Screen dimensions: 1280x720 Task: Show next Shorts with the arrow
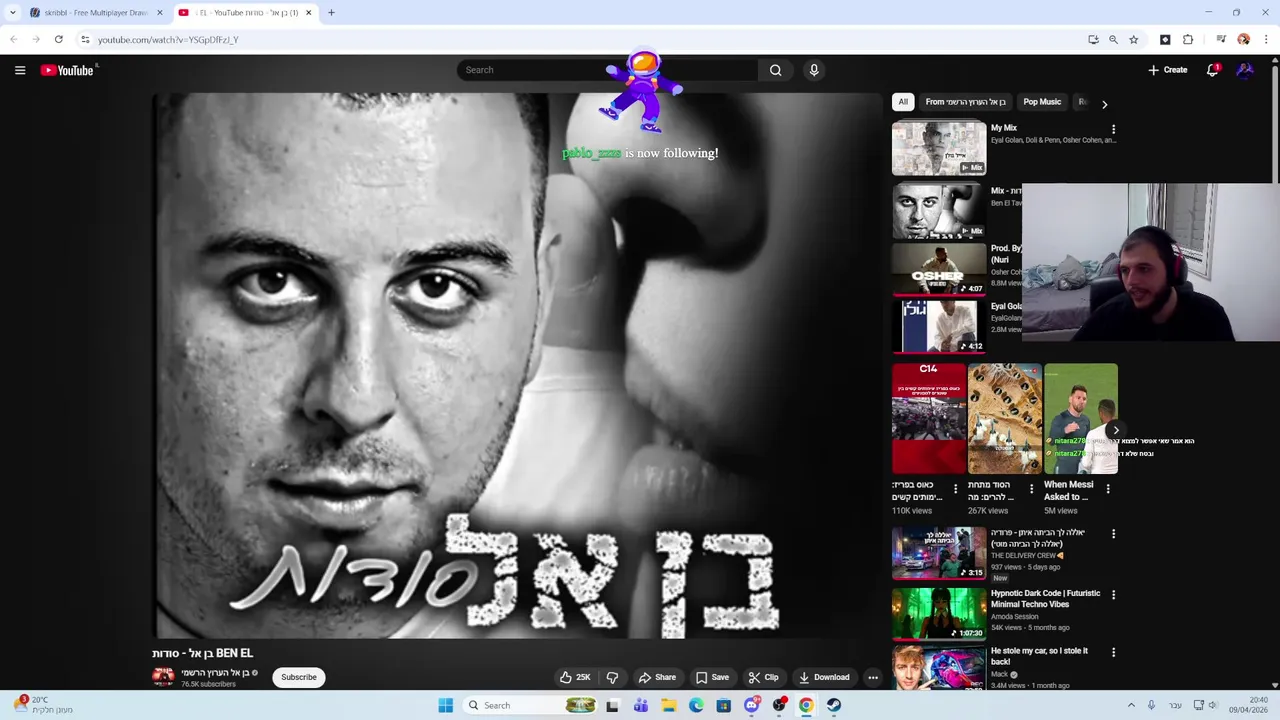[1116, 430]
